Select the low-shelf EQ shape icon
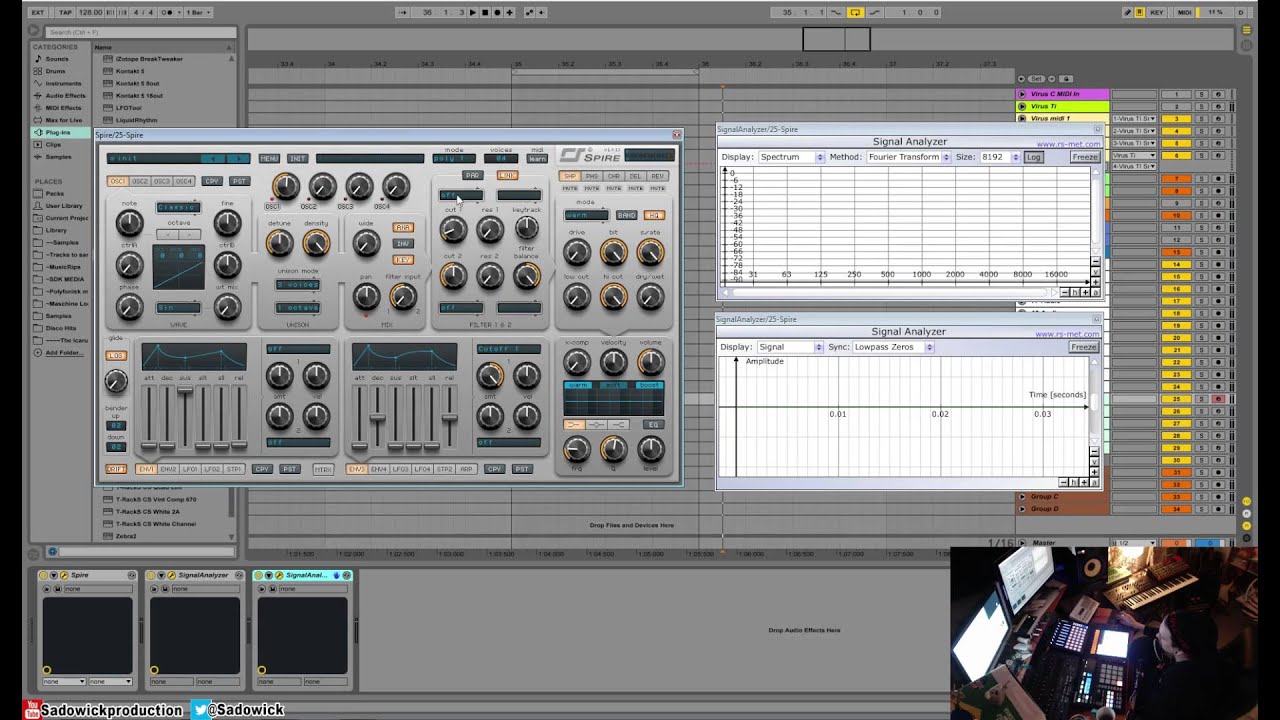This screenshot has width=1280, height=720. pos(574,425)
